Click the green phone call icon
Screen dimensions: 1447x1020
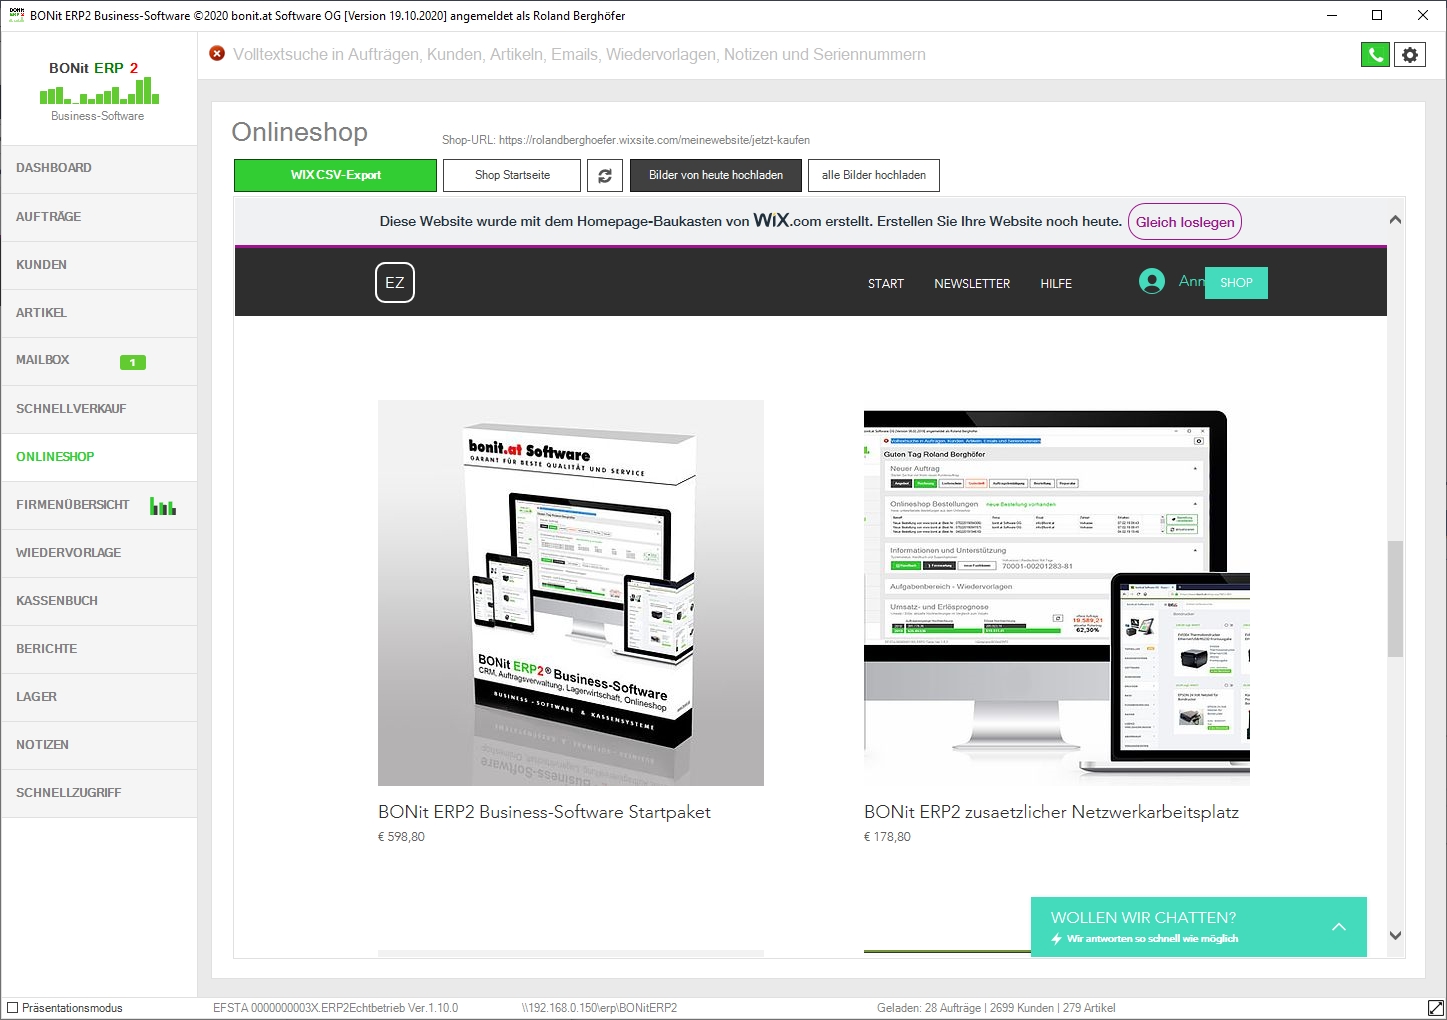coord(1375,55)
